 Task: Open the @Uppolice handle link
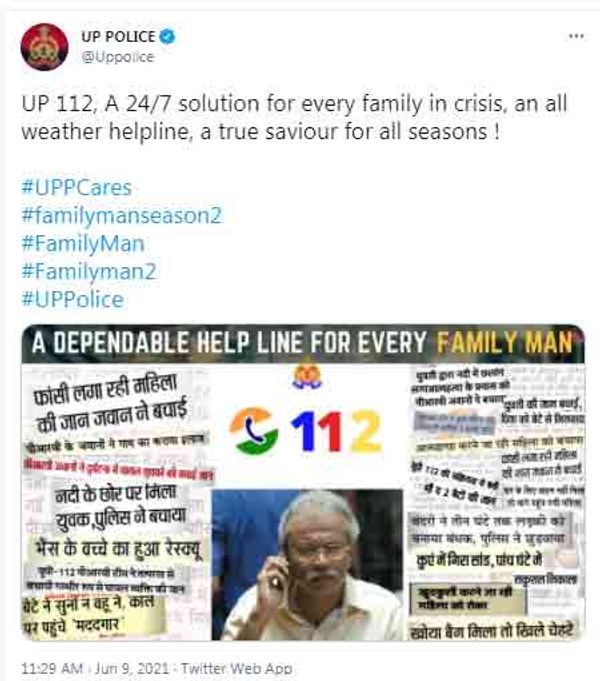[118, 57]
